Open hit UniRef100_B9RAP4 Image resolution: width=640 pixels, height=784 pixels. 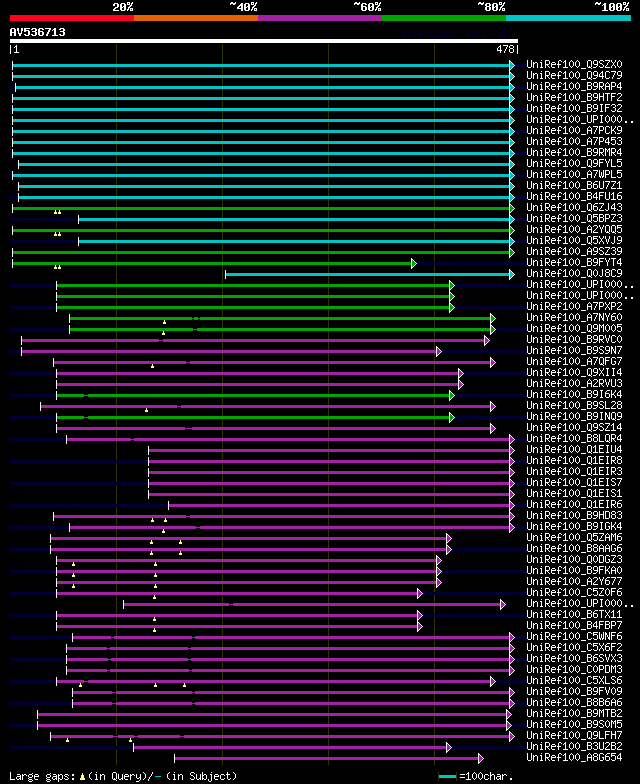click(x=574, y=86)
